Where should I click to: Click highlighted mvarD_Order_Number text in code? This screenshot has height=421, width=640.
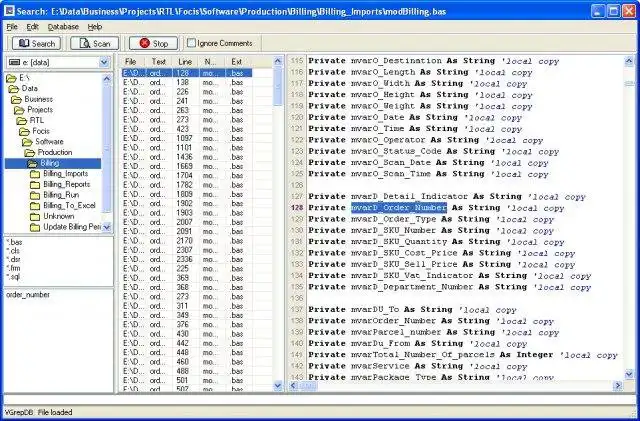pos(399,208)
